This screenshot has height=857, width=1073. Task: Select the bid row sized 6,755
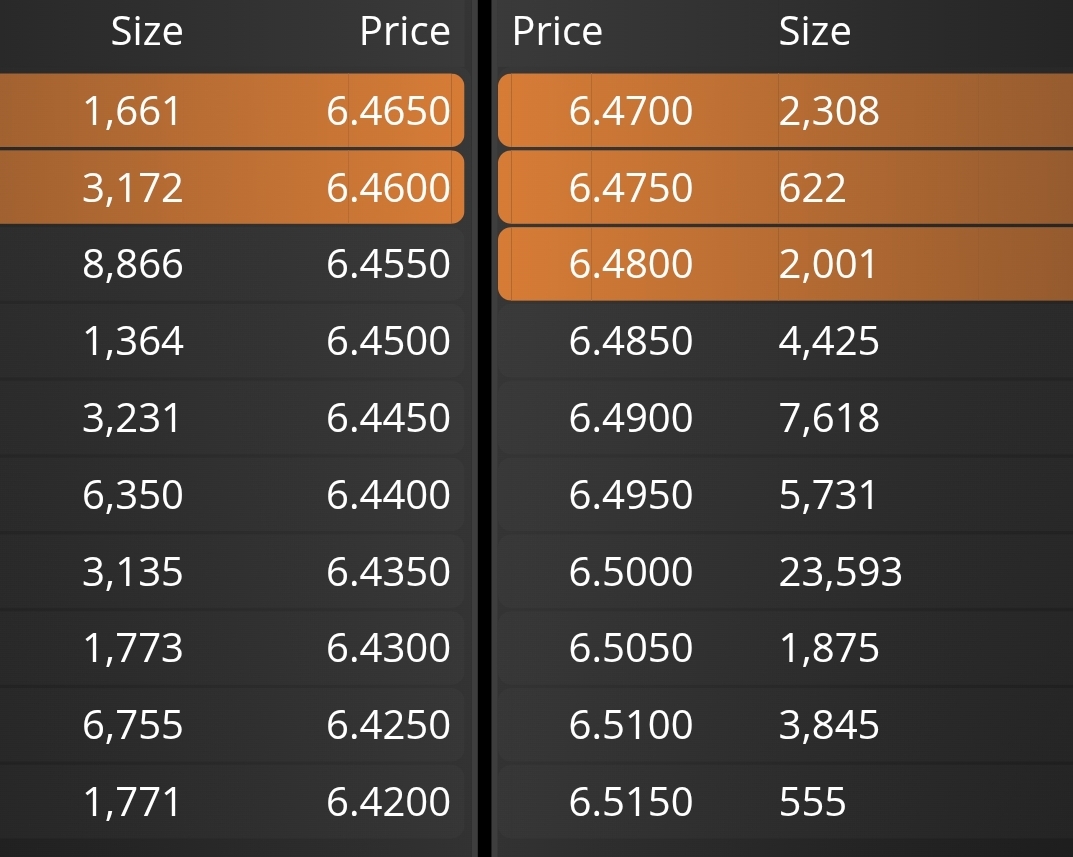(x=232, y=725)
